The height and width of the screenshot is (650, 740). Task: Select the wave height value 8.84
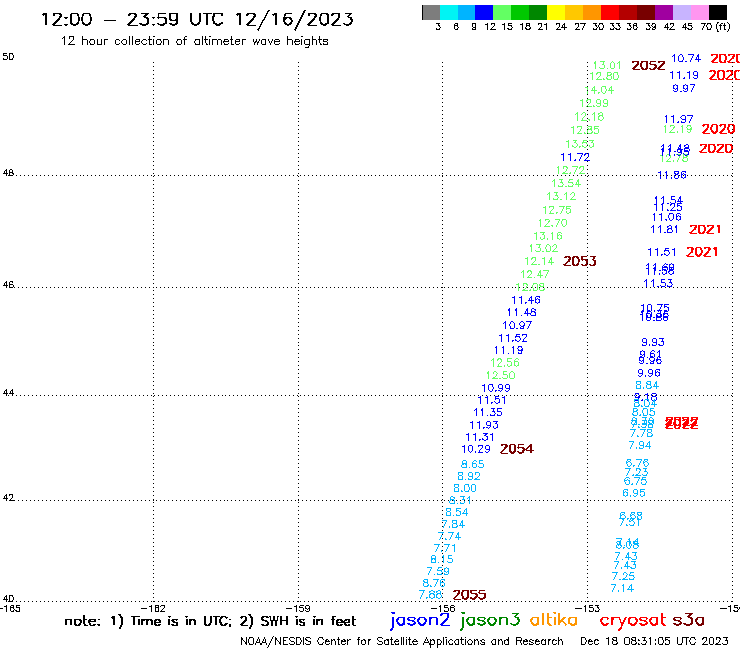647,385
